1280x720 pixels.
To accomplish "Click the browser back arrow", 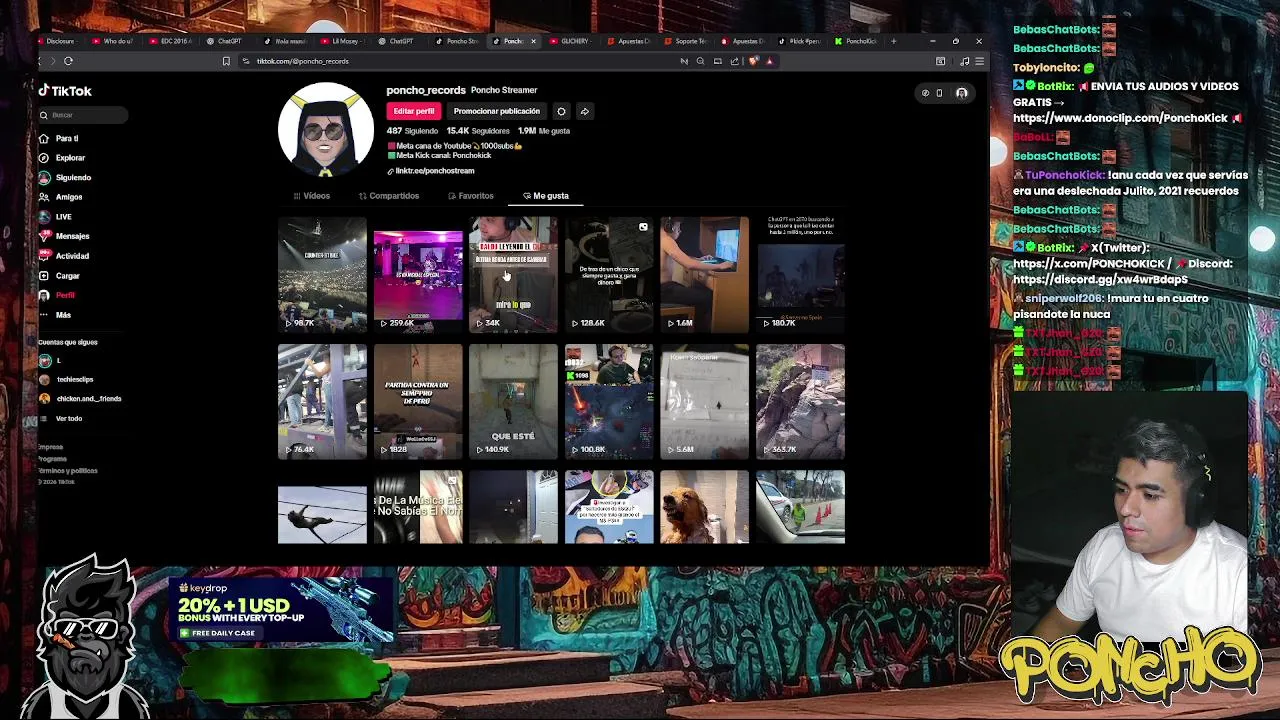I will click(40, 61).
